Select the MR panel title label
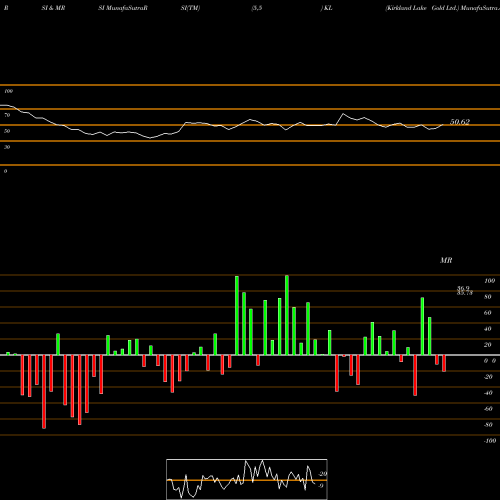This screenshot has width=500, height=500. click(x=446, y=260)
